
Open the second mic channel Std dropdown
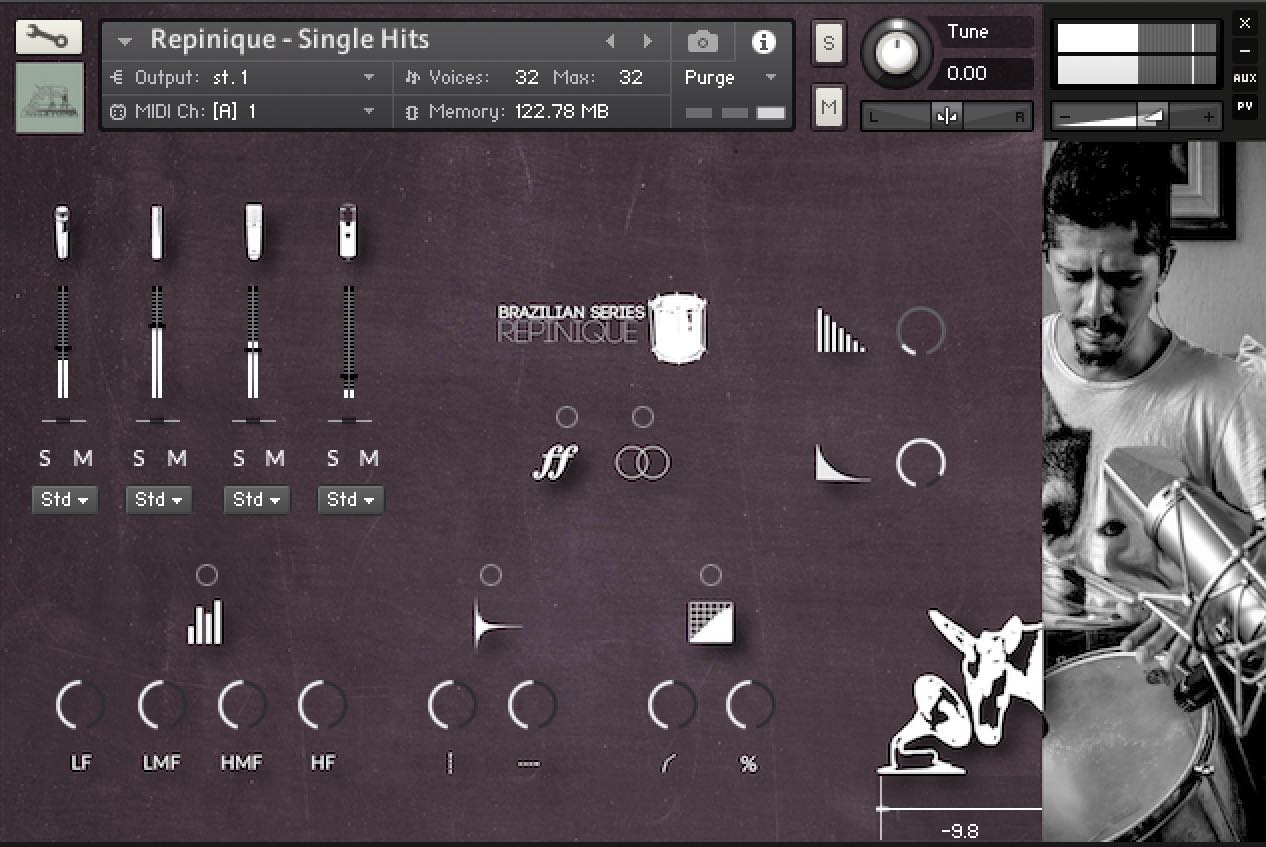point(159,499)
